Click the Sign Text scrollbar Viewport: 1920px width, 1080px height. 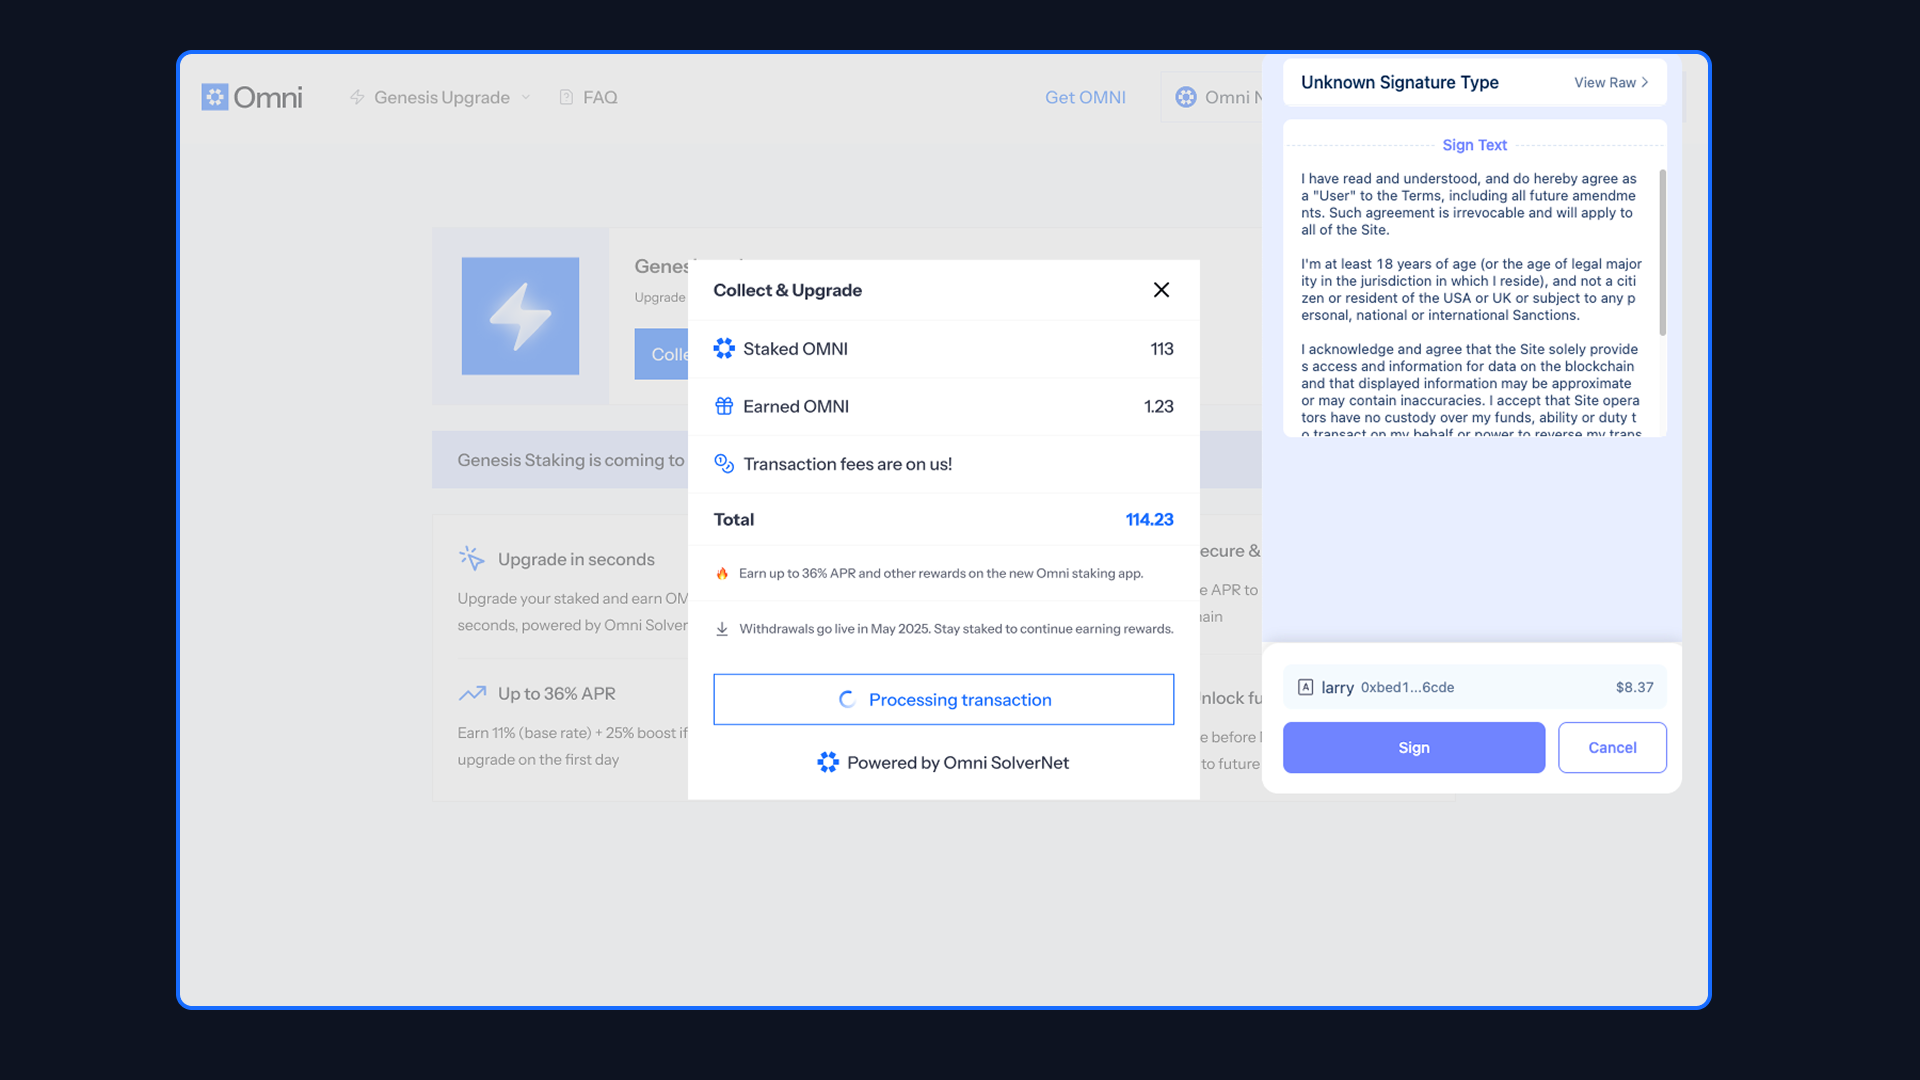pos(1662,252)
